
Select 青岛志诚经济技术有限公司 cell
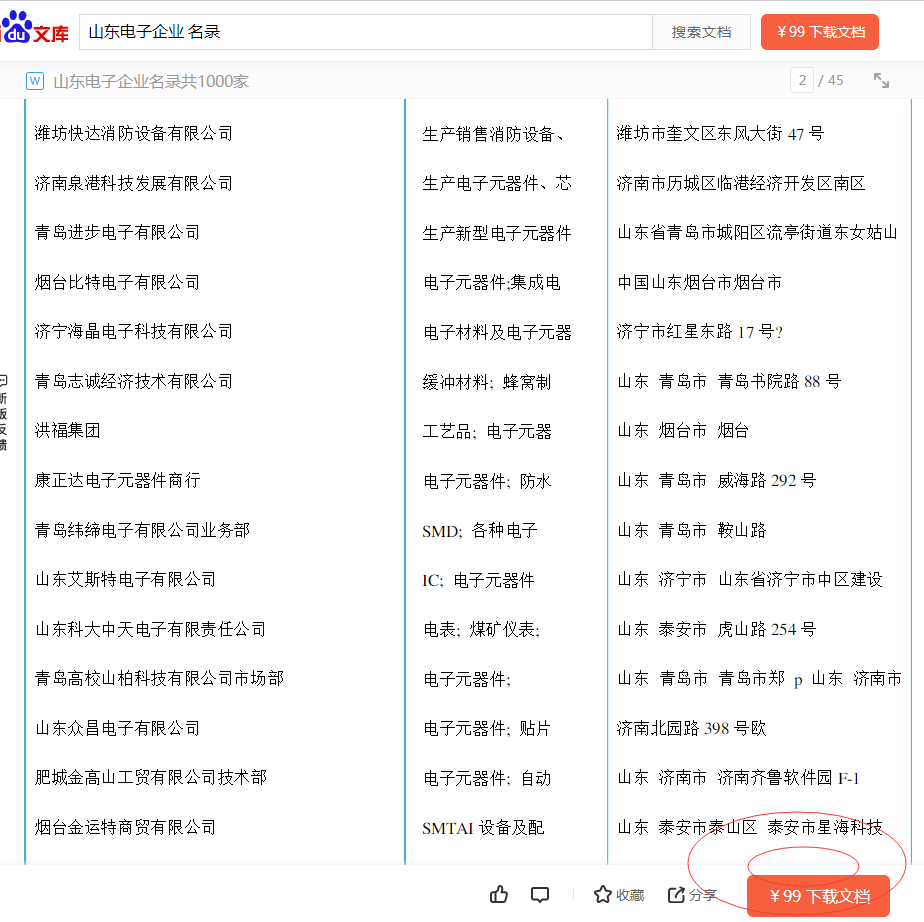pyautogui.click(x=134, y=381)
